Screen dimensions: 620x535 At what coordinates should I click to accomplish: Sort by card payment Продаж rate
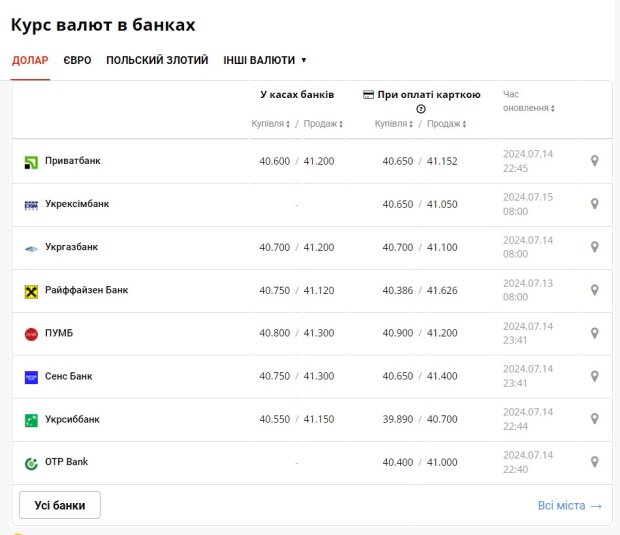pyautogui.click(x=447, y=124)
